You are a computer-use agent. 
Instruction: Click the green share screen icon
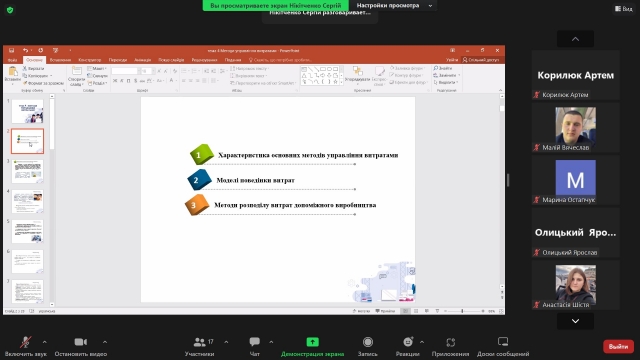click(312, 342)
